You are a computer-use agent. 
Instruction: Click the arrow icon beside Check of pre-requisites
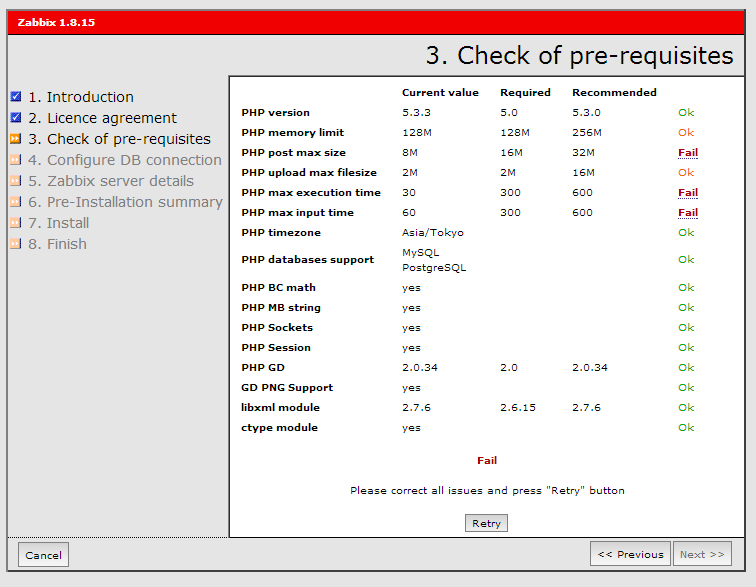click(x=15, y=139)
